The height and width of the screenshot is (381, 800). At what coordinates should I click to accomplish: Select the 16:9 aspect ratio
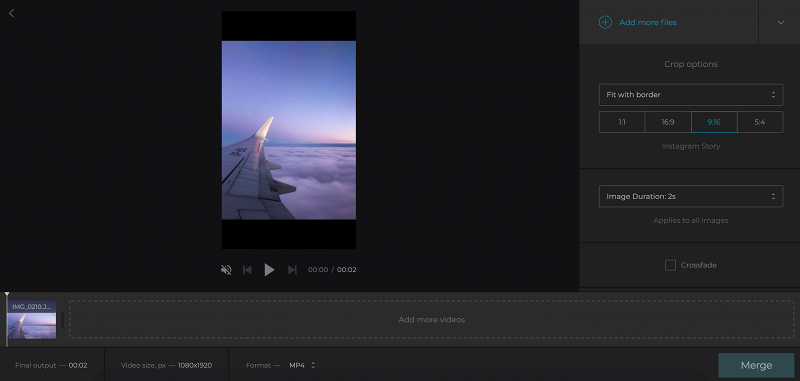click(668, 122)
